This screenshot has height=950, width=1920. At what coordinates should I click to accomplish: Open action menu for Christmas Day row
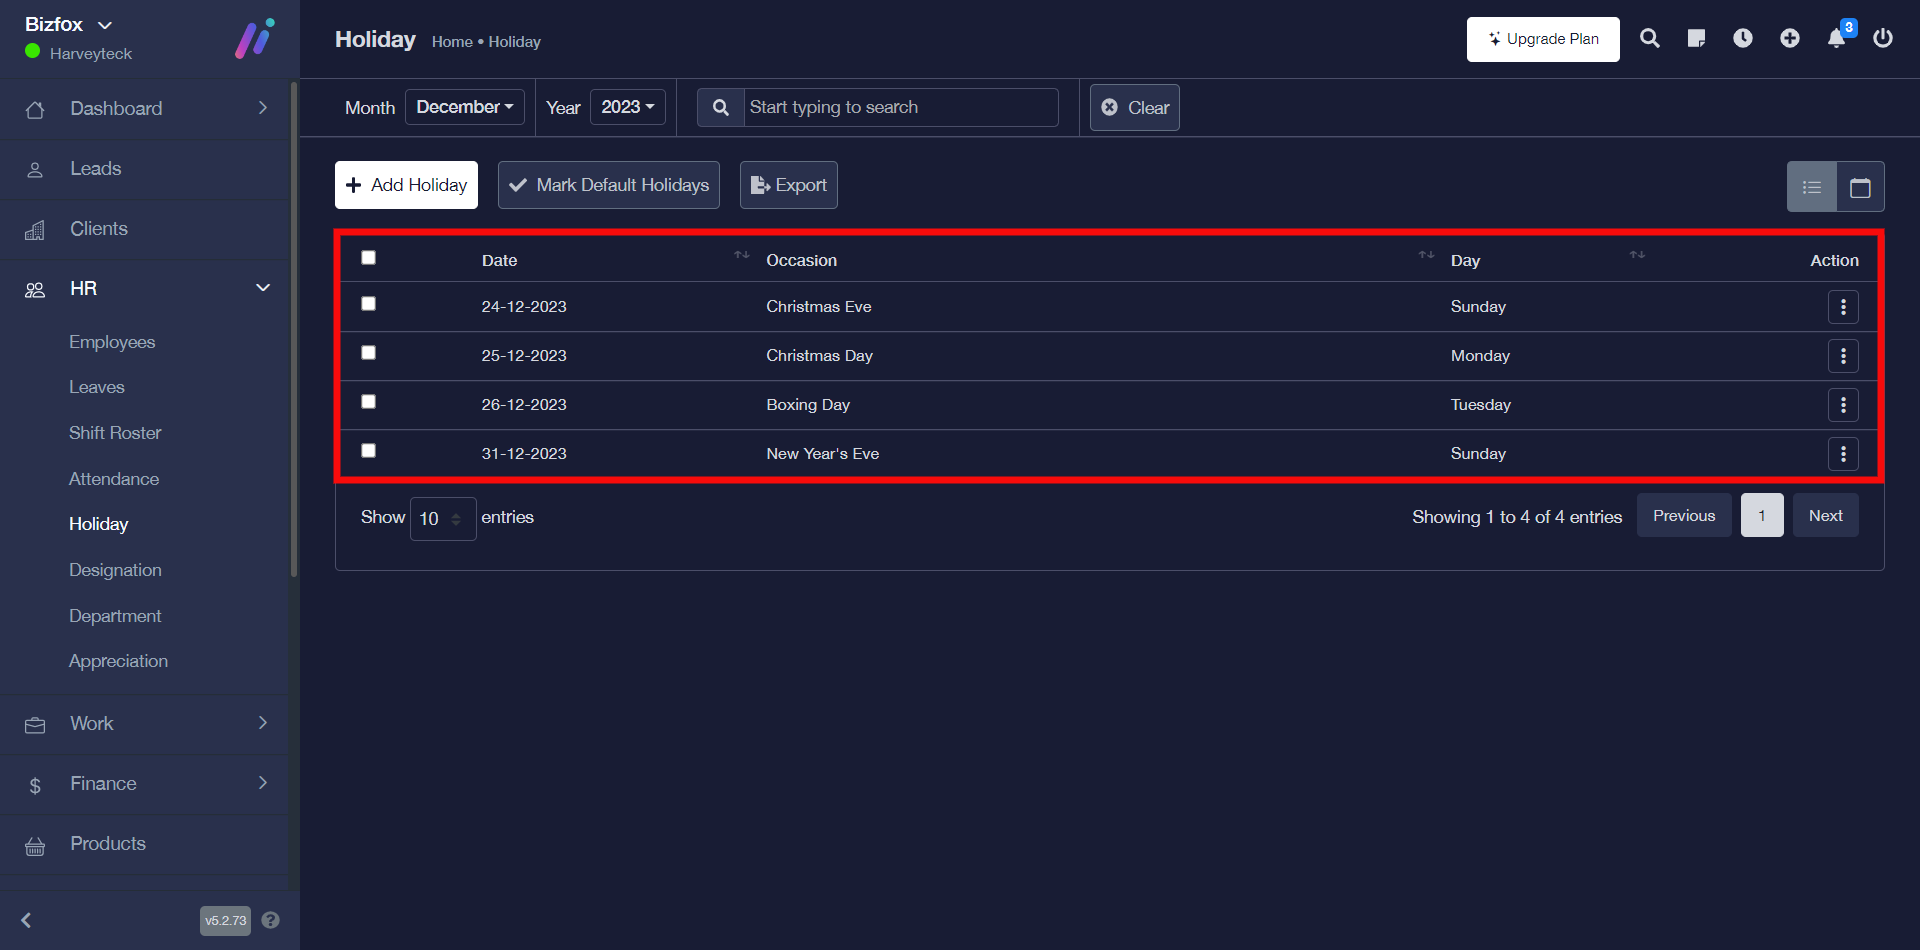click(x=1843, y=356)
